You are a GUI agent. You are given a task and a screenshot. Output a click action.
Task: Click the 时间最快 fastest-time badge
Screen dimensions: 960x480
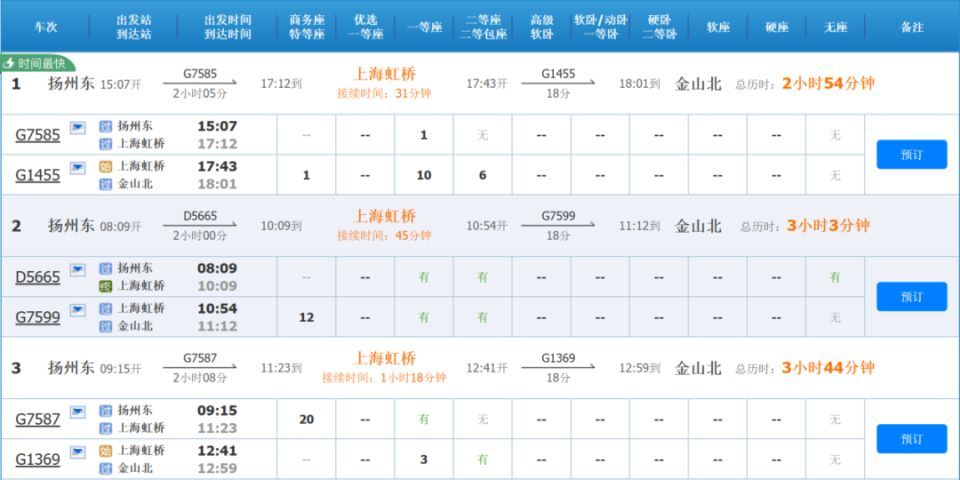click(x=37, y=64)
